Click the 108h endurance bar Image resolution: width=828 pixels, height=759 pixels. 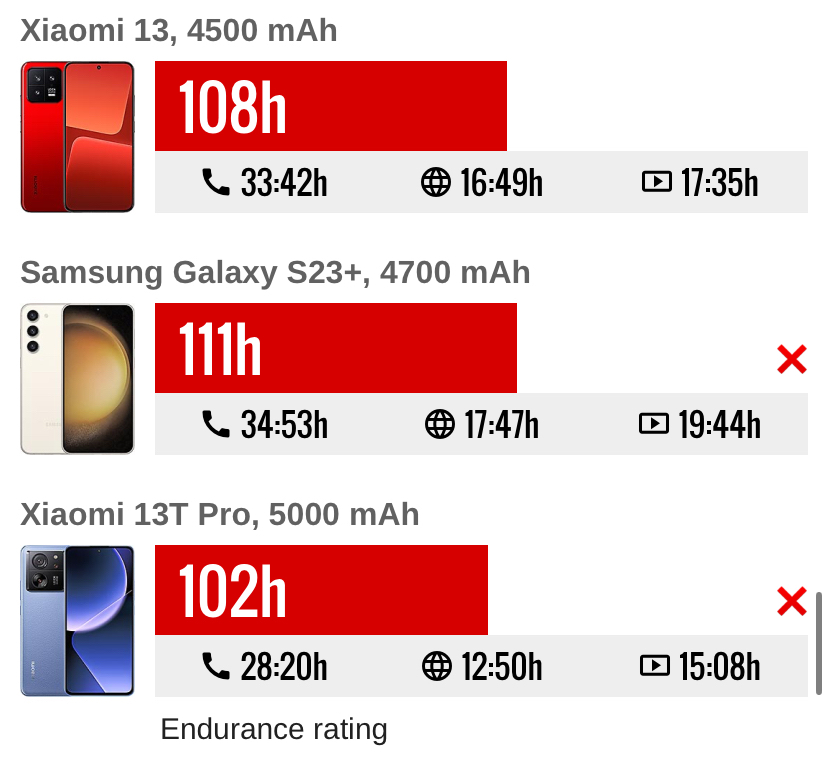(x=331, y=106)
